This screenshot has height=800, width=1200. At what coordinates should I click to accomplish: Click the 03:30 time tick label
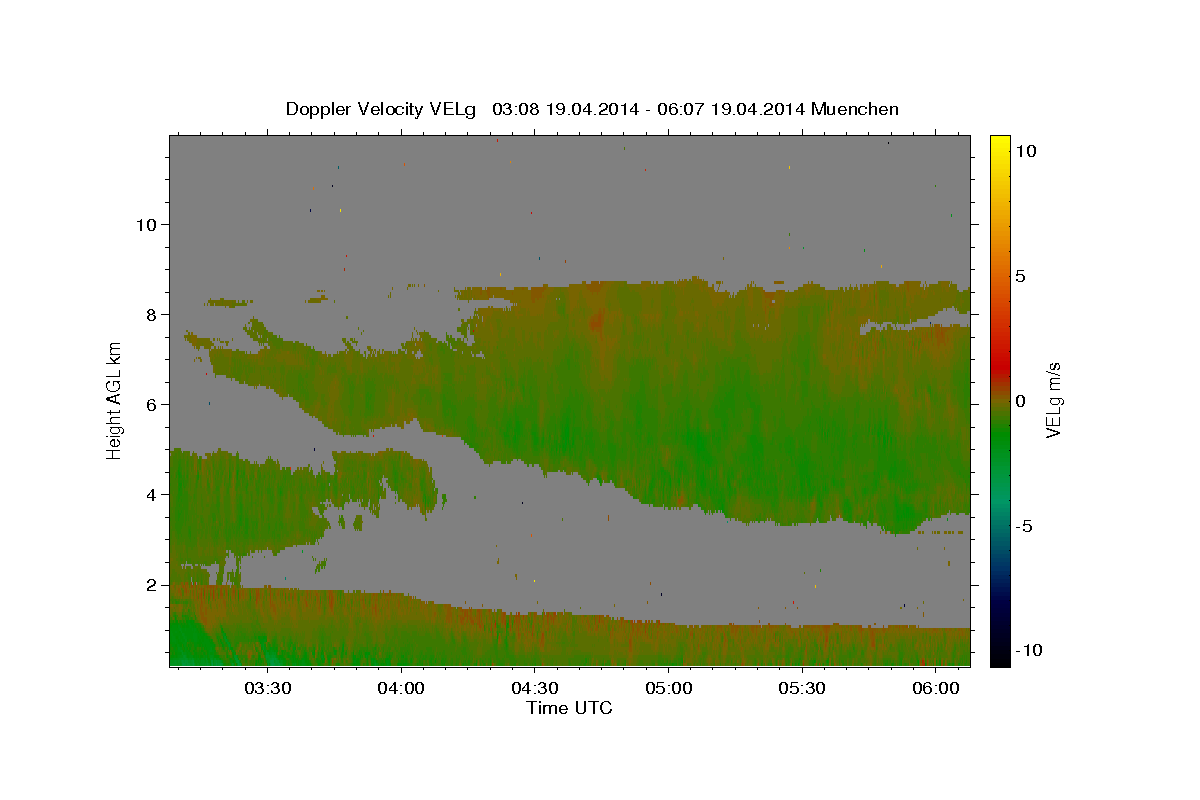268,689
